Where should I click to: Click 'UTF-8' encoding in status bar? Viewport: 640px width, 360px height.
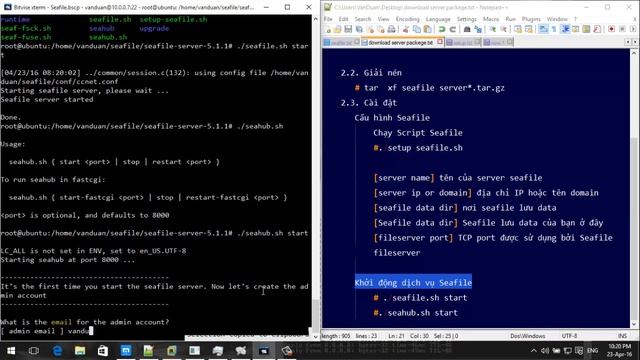[569, 336]
